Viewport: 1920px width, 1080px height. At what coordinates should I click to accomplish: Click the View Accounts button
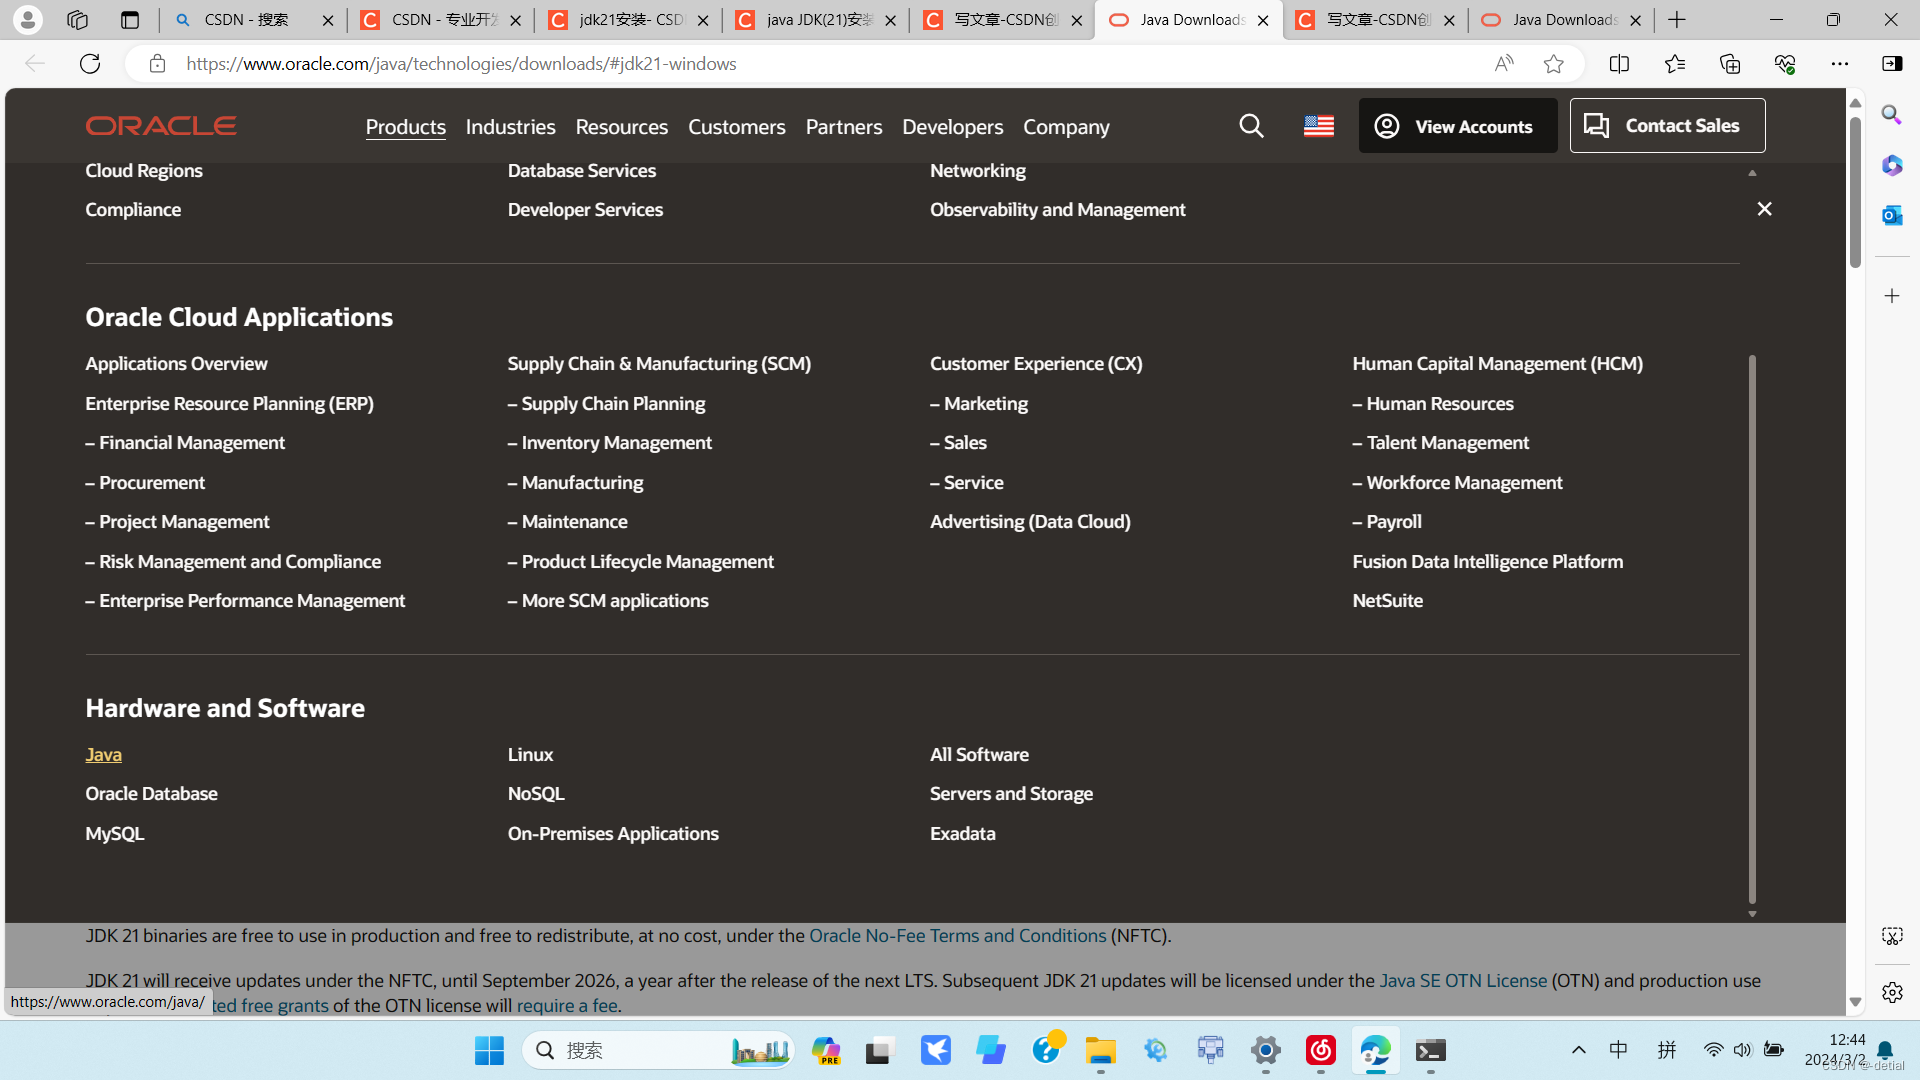1457,126
